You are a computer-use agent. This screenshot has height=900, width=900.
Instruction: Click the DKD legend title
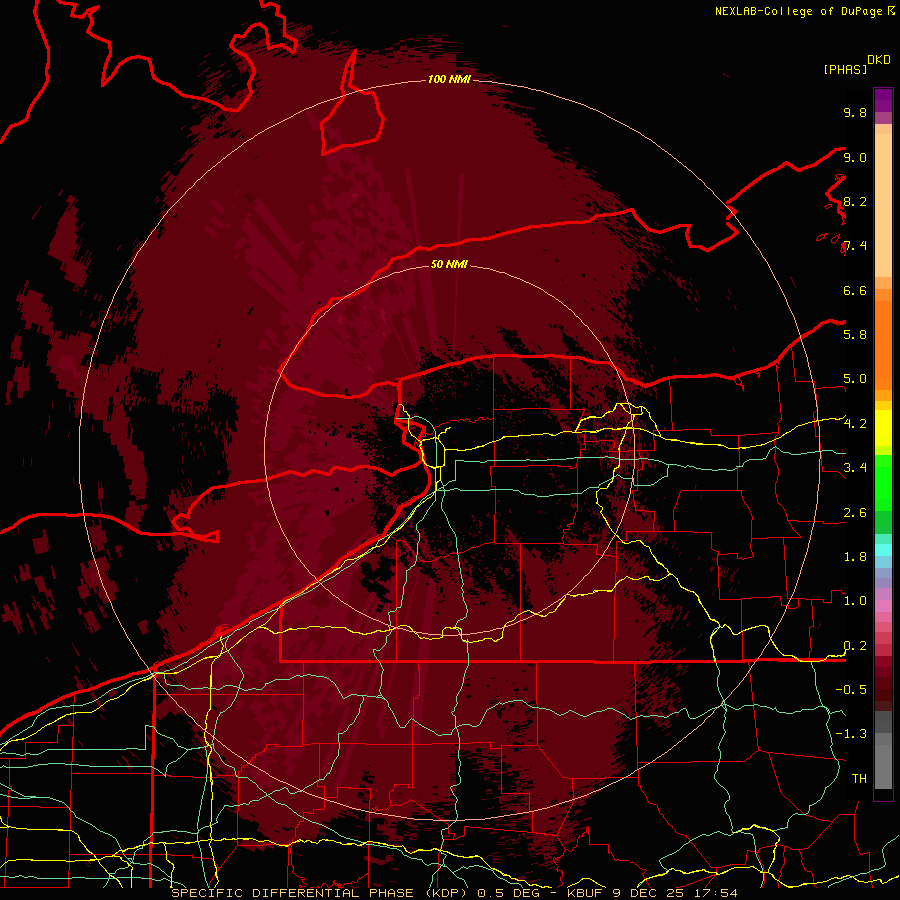click(879, 60)
